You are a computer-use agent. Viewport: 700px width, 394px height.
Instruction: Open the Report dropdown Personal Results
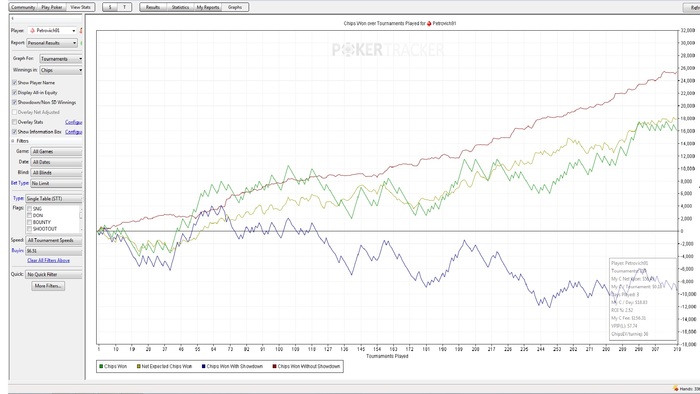[52, 43]
